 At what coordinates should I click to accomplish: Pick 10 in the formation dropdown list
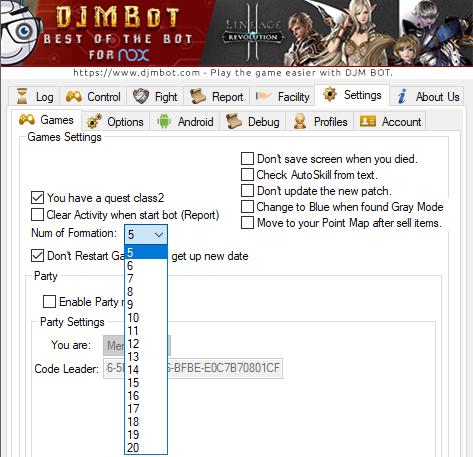click(146, 318)
